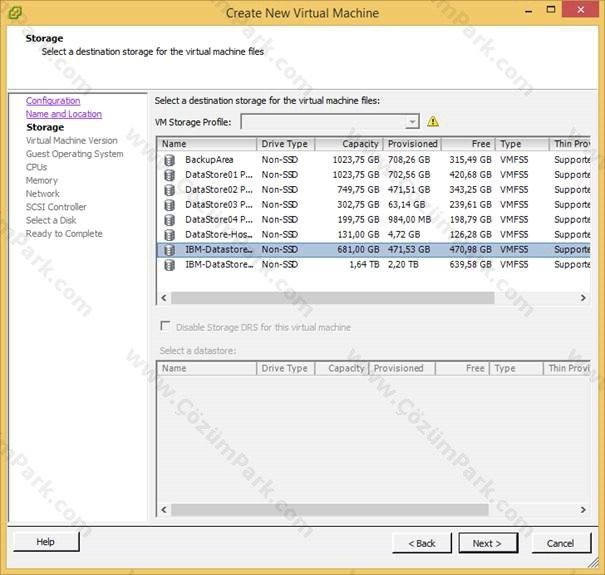Click the datastore icon of the DataStore03 row

169,205
